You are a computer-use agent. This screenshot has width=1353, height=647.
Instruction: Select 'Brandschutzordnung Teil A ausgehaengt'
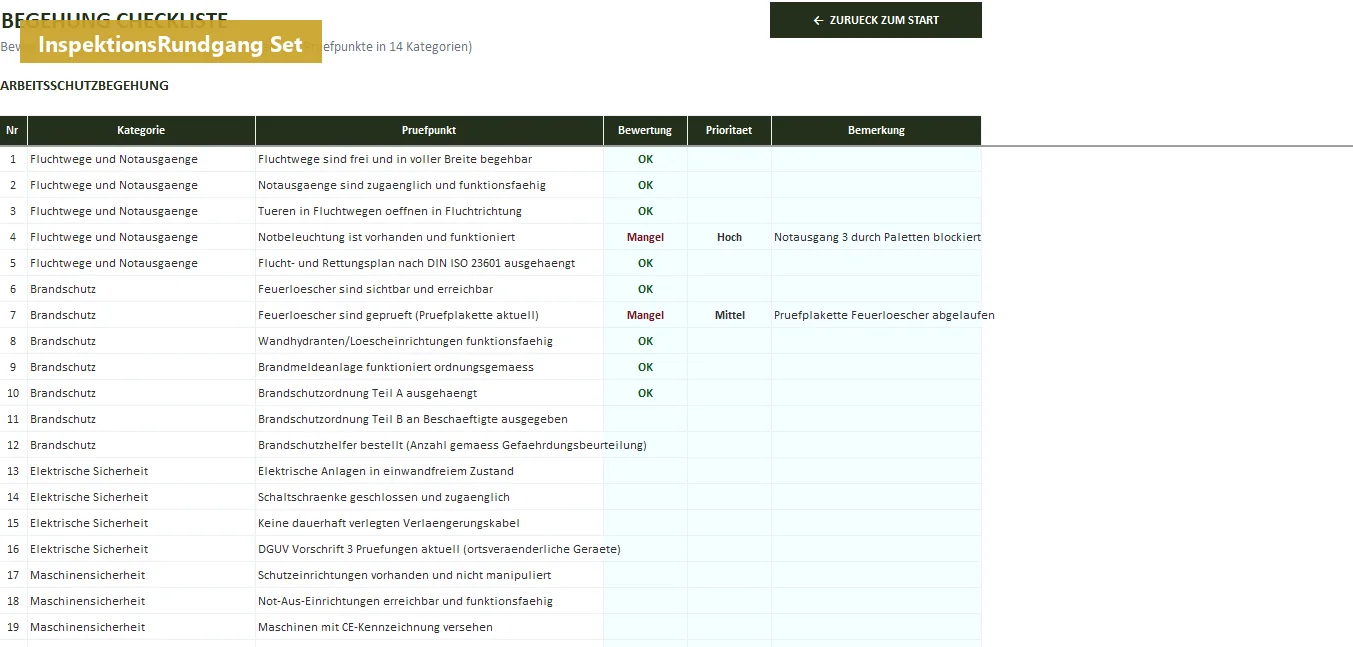click(x=368, y=393)
